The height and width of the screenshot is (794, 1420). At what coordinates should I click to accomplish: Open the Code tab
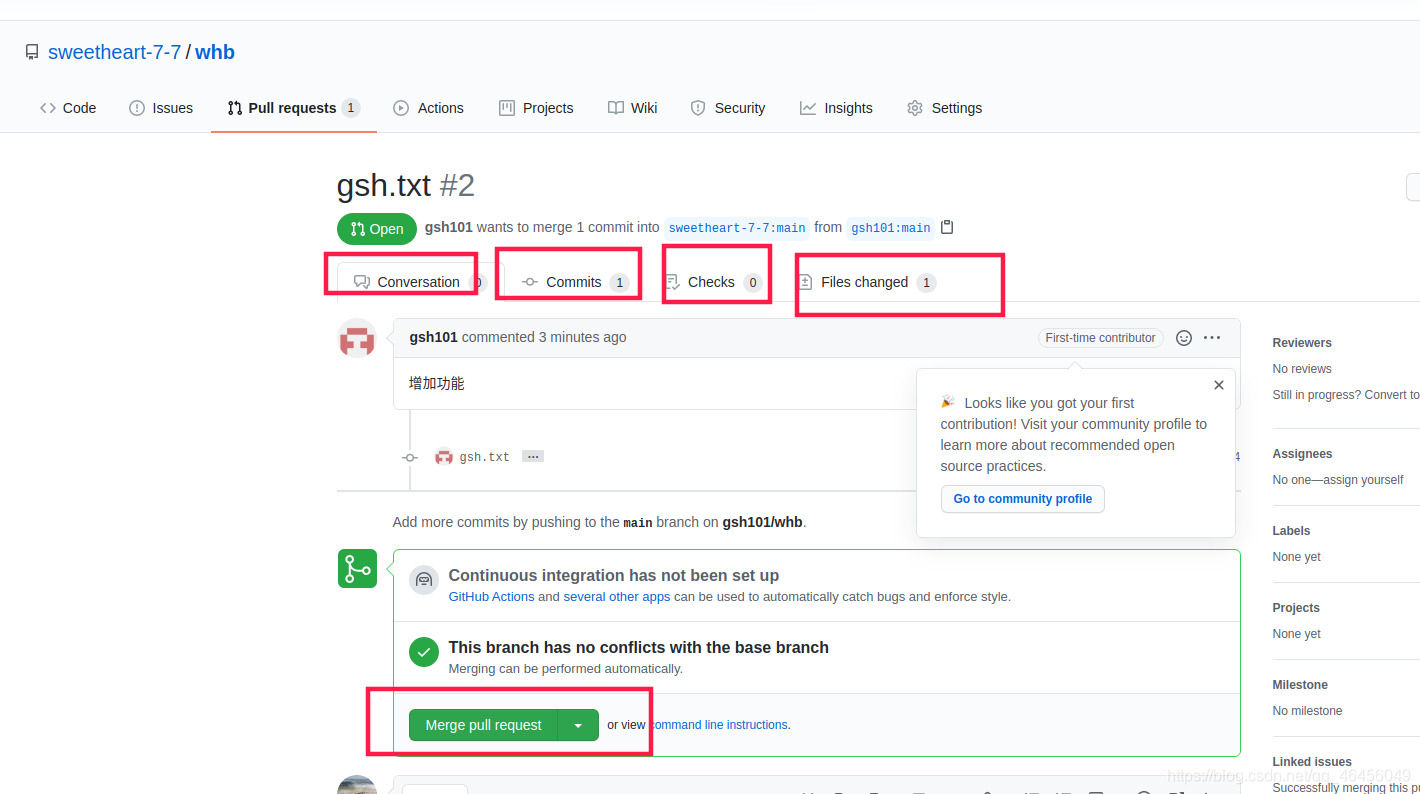pyautogui.click(x=68, y=108)
